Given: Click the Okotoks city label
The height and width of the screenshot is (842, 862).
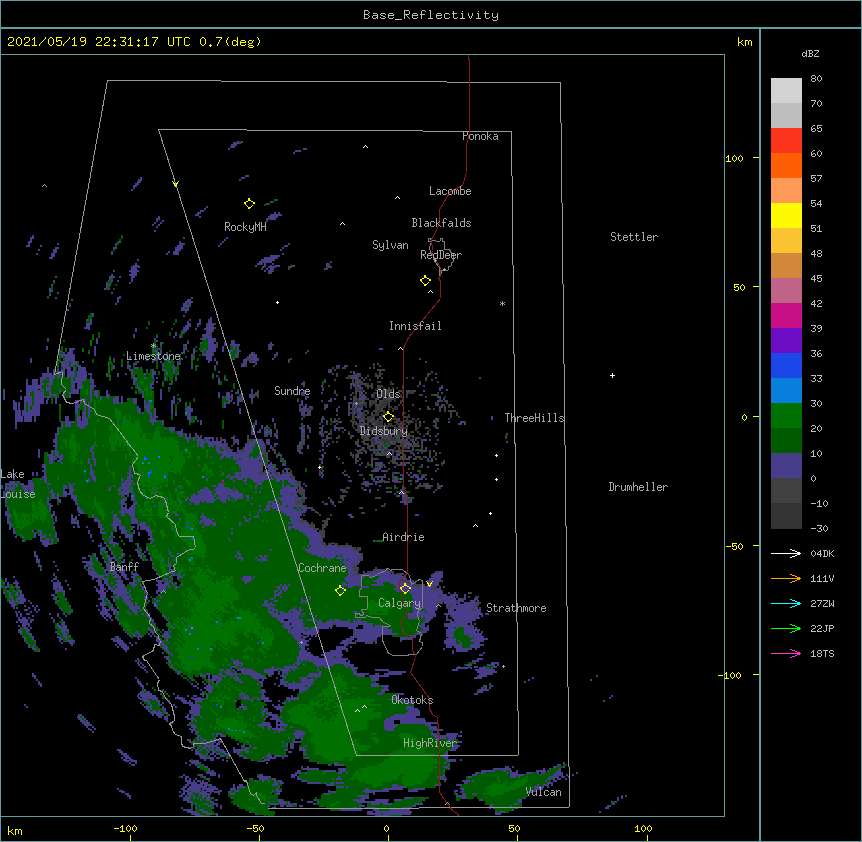Looking at the screenshot, I should pos(412,700).
